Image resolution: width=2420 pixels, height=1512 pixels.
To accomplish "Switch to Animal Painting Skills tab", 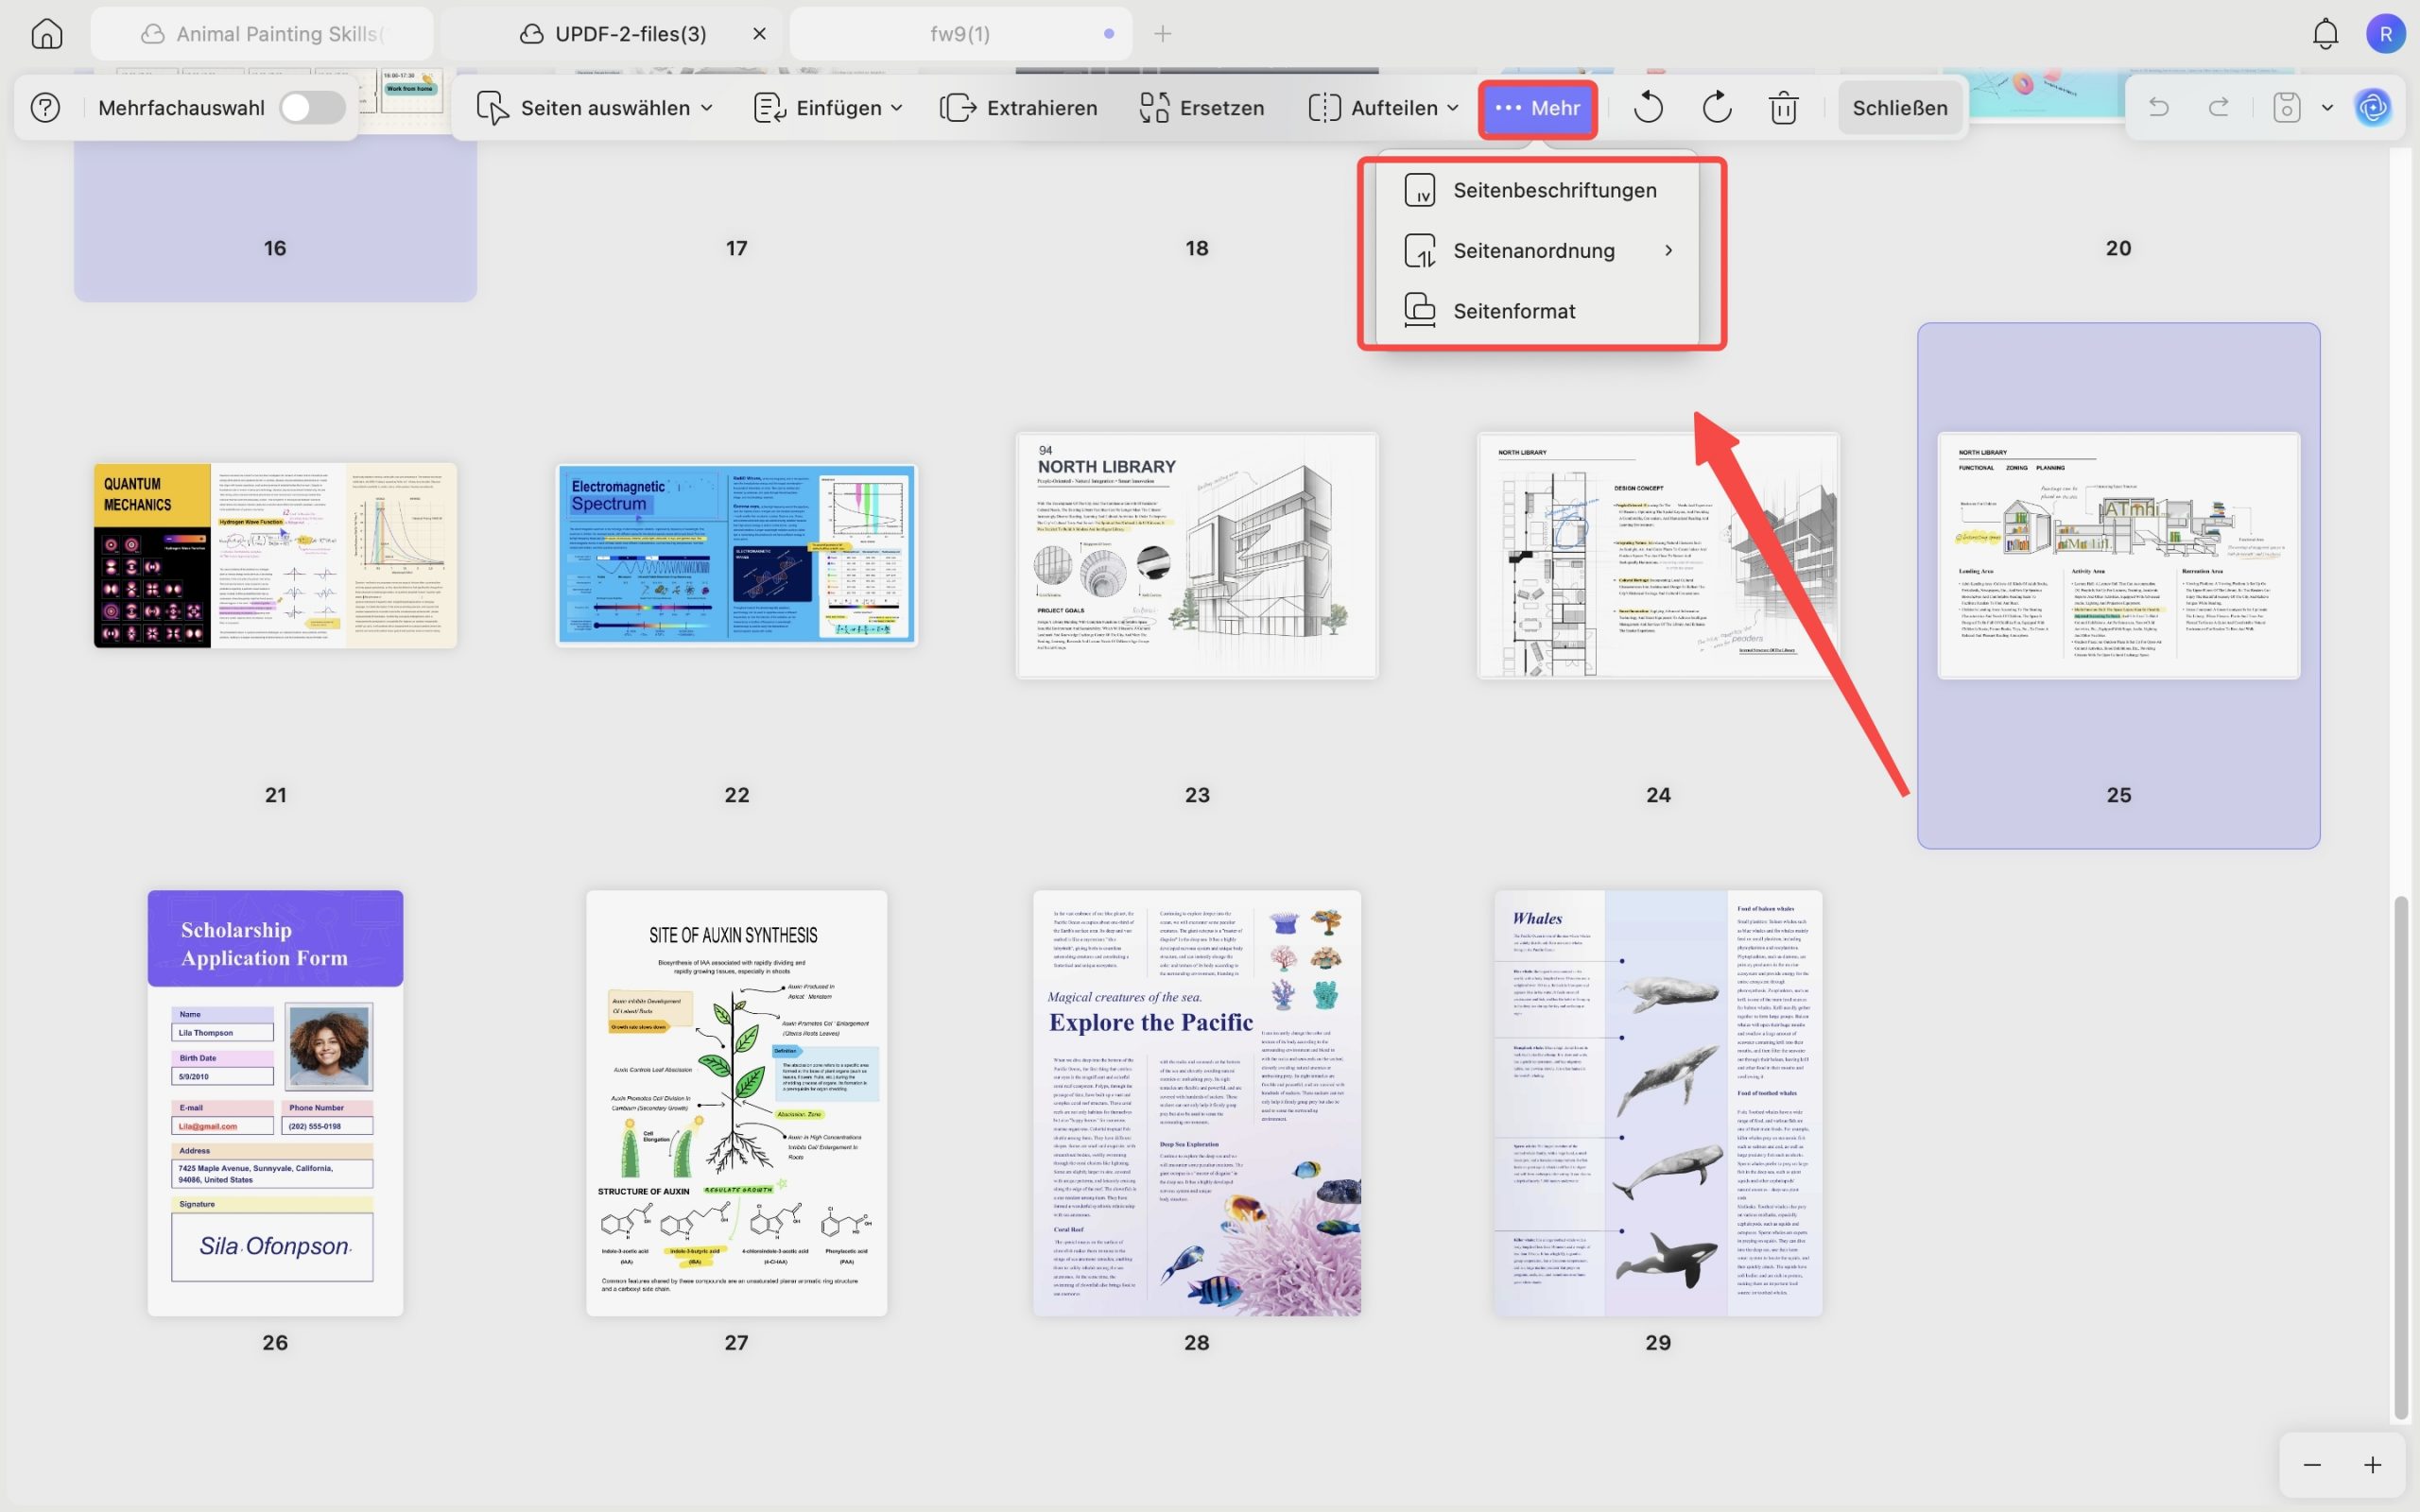I will [262, 34].
